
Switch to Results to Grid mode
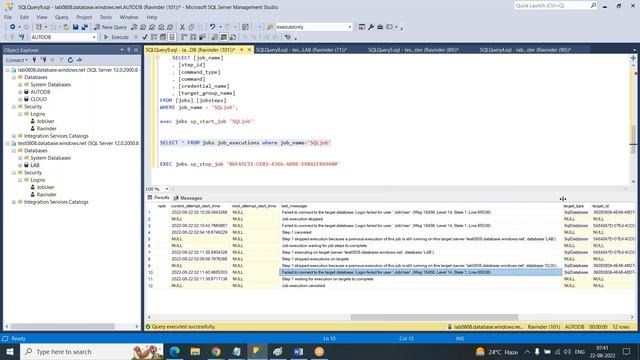click(x=224, y=37)
